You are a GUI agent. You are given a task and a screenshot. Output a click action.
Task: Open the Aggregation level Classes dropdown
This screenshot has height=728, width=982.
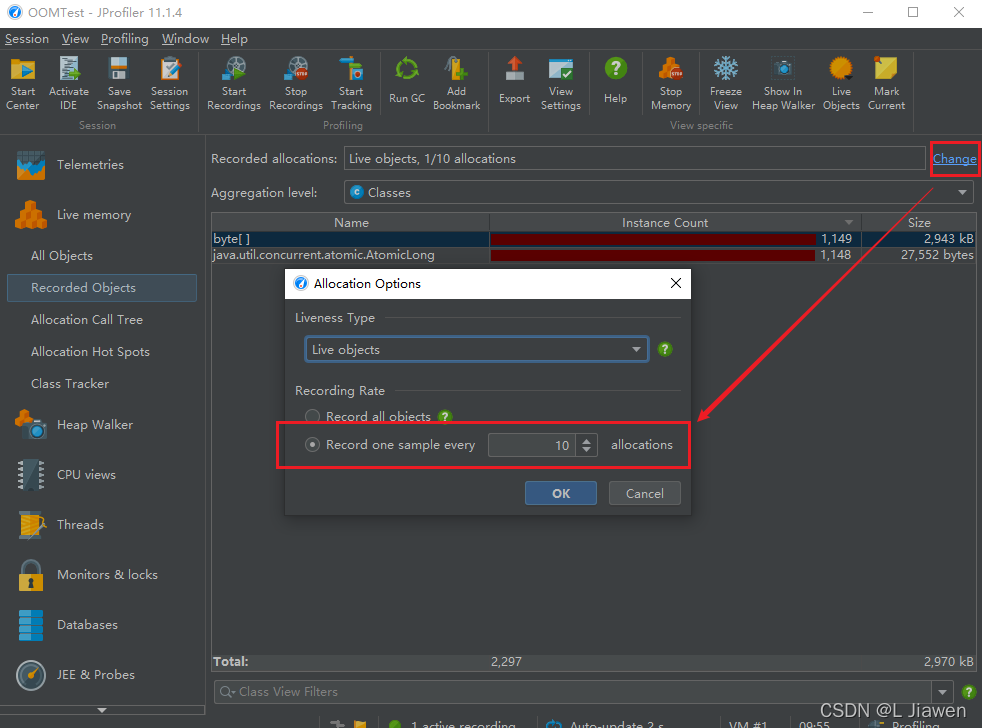[x=658, y=192]
